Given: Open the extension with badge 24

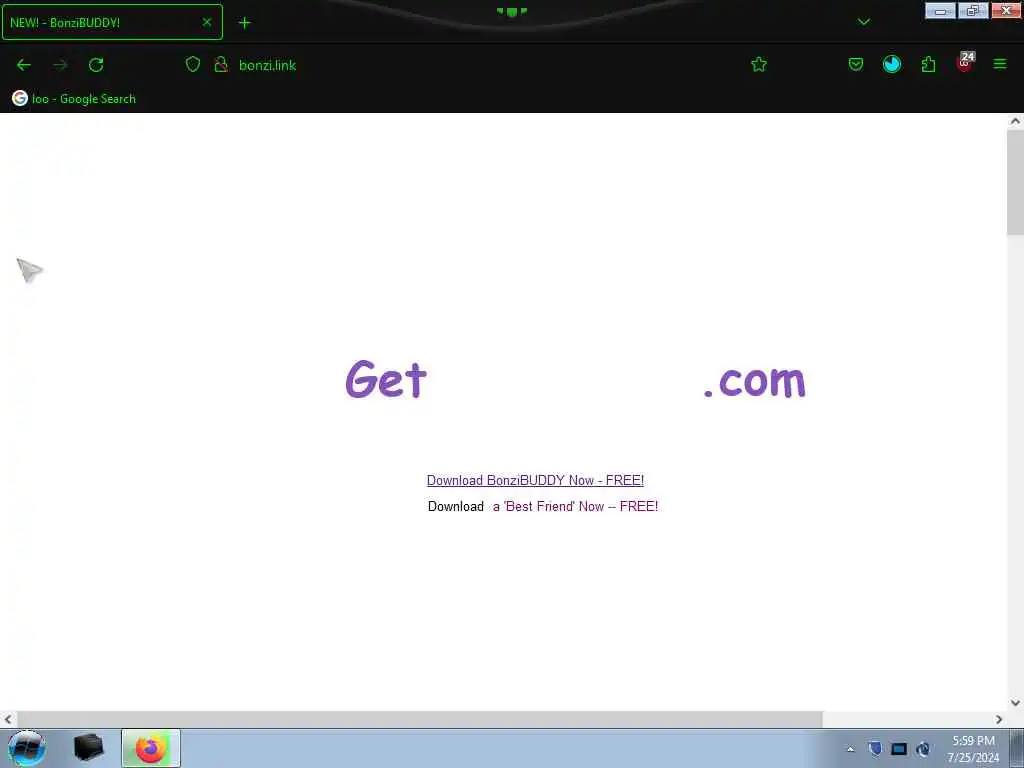Looking at the screenshot, I should [965, 62].
